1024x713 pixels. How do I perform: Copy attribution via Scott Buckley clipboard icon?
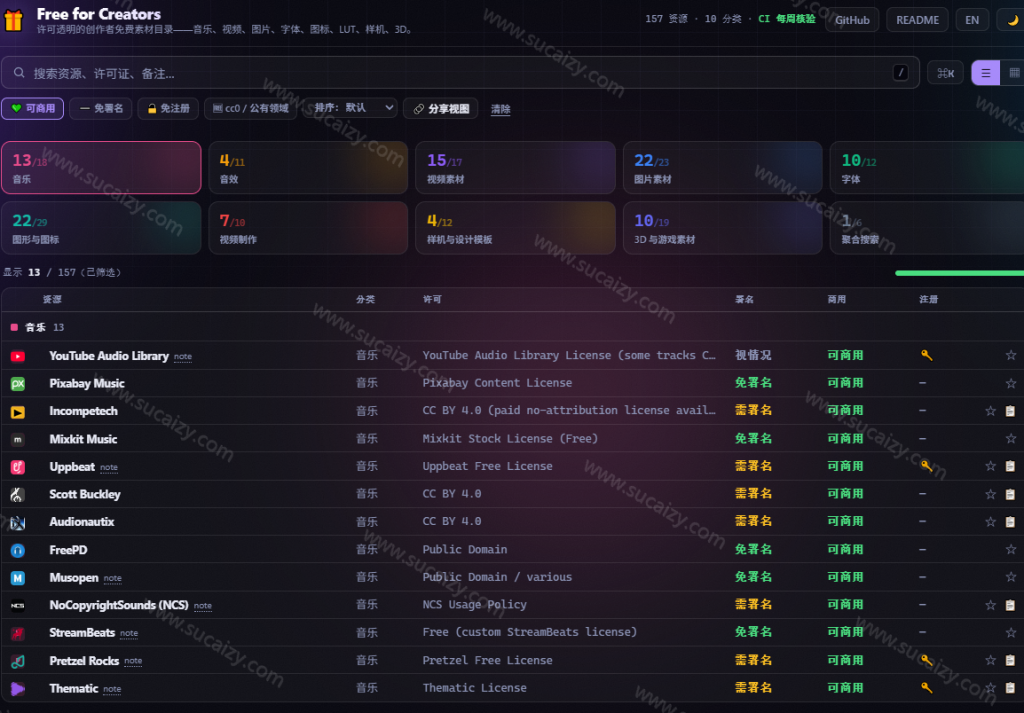(x=1010, y=494)
